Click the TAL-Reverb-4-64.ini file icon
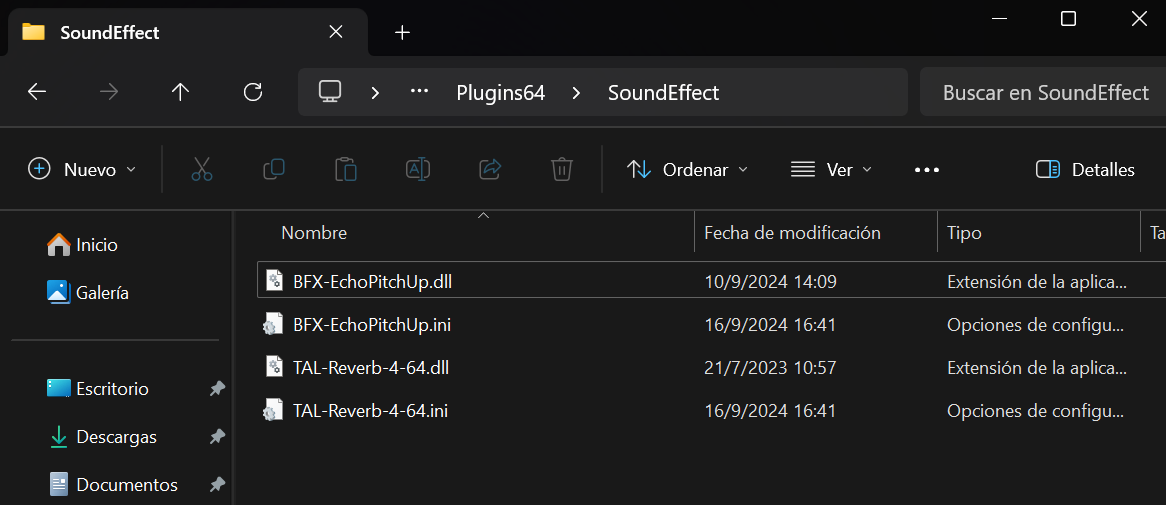Image resolution: width=1166 pixels, height=505 pixels. [x=274, y=410]
